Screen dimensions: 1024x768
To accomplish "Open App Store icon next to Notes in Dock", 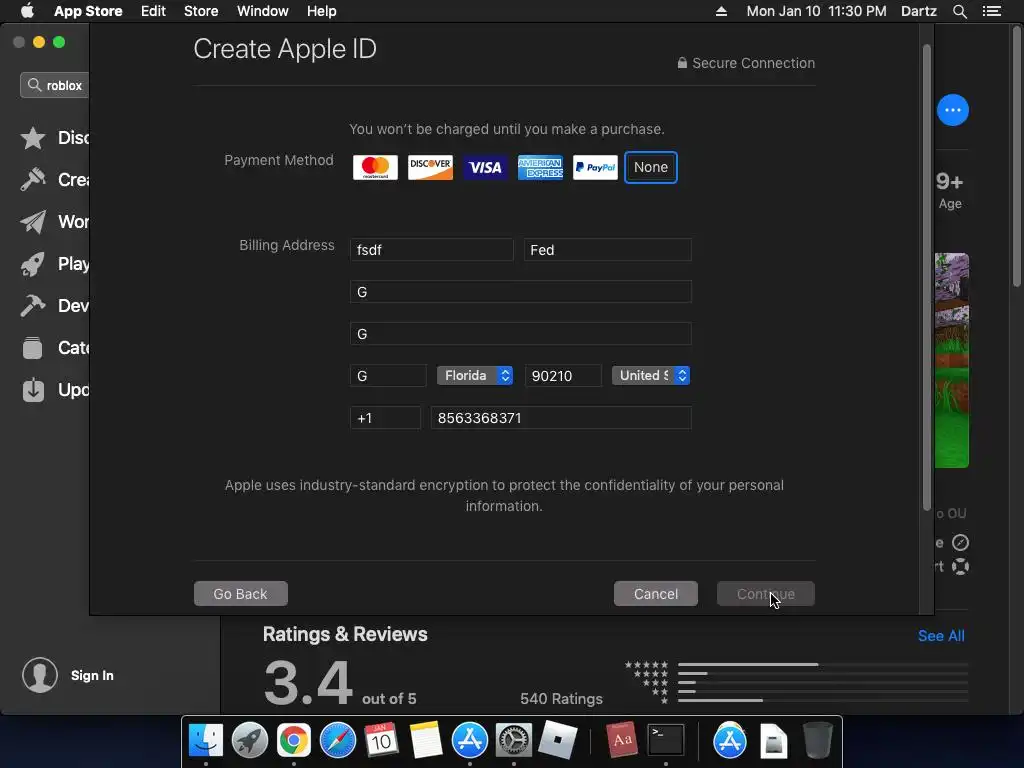I will [470, 741].
